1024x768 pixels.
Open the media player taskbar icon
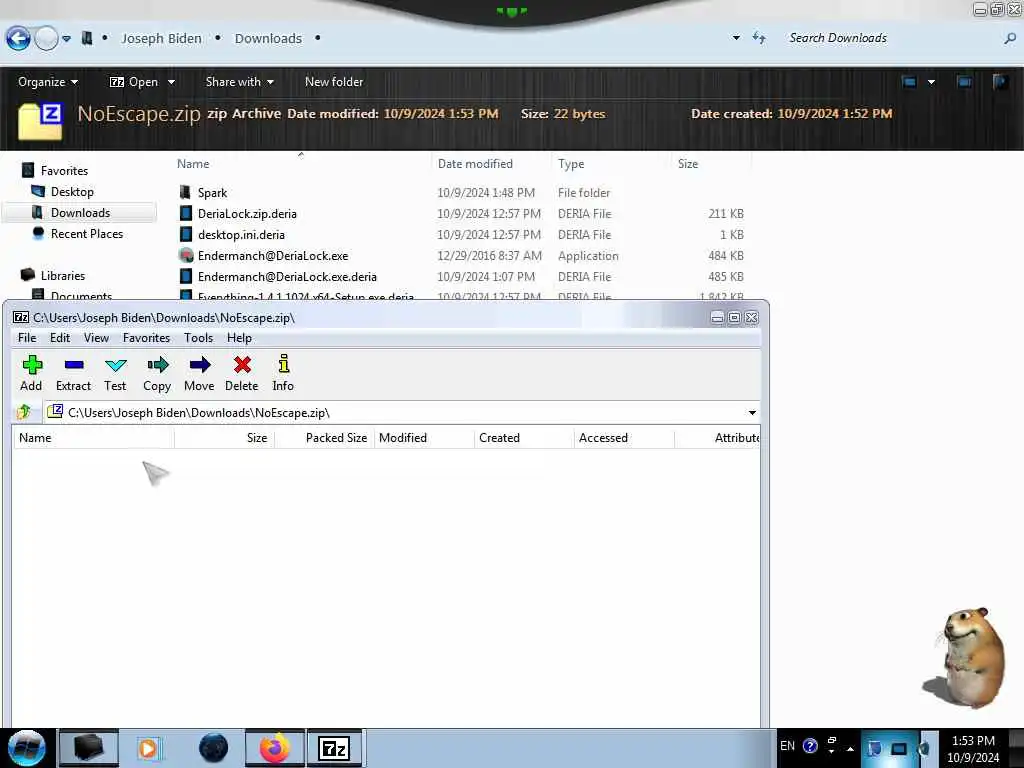148,748
